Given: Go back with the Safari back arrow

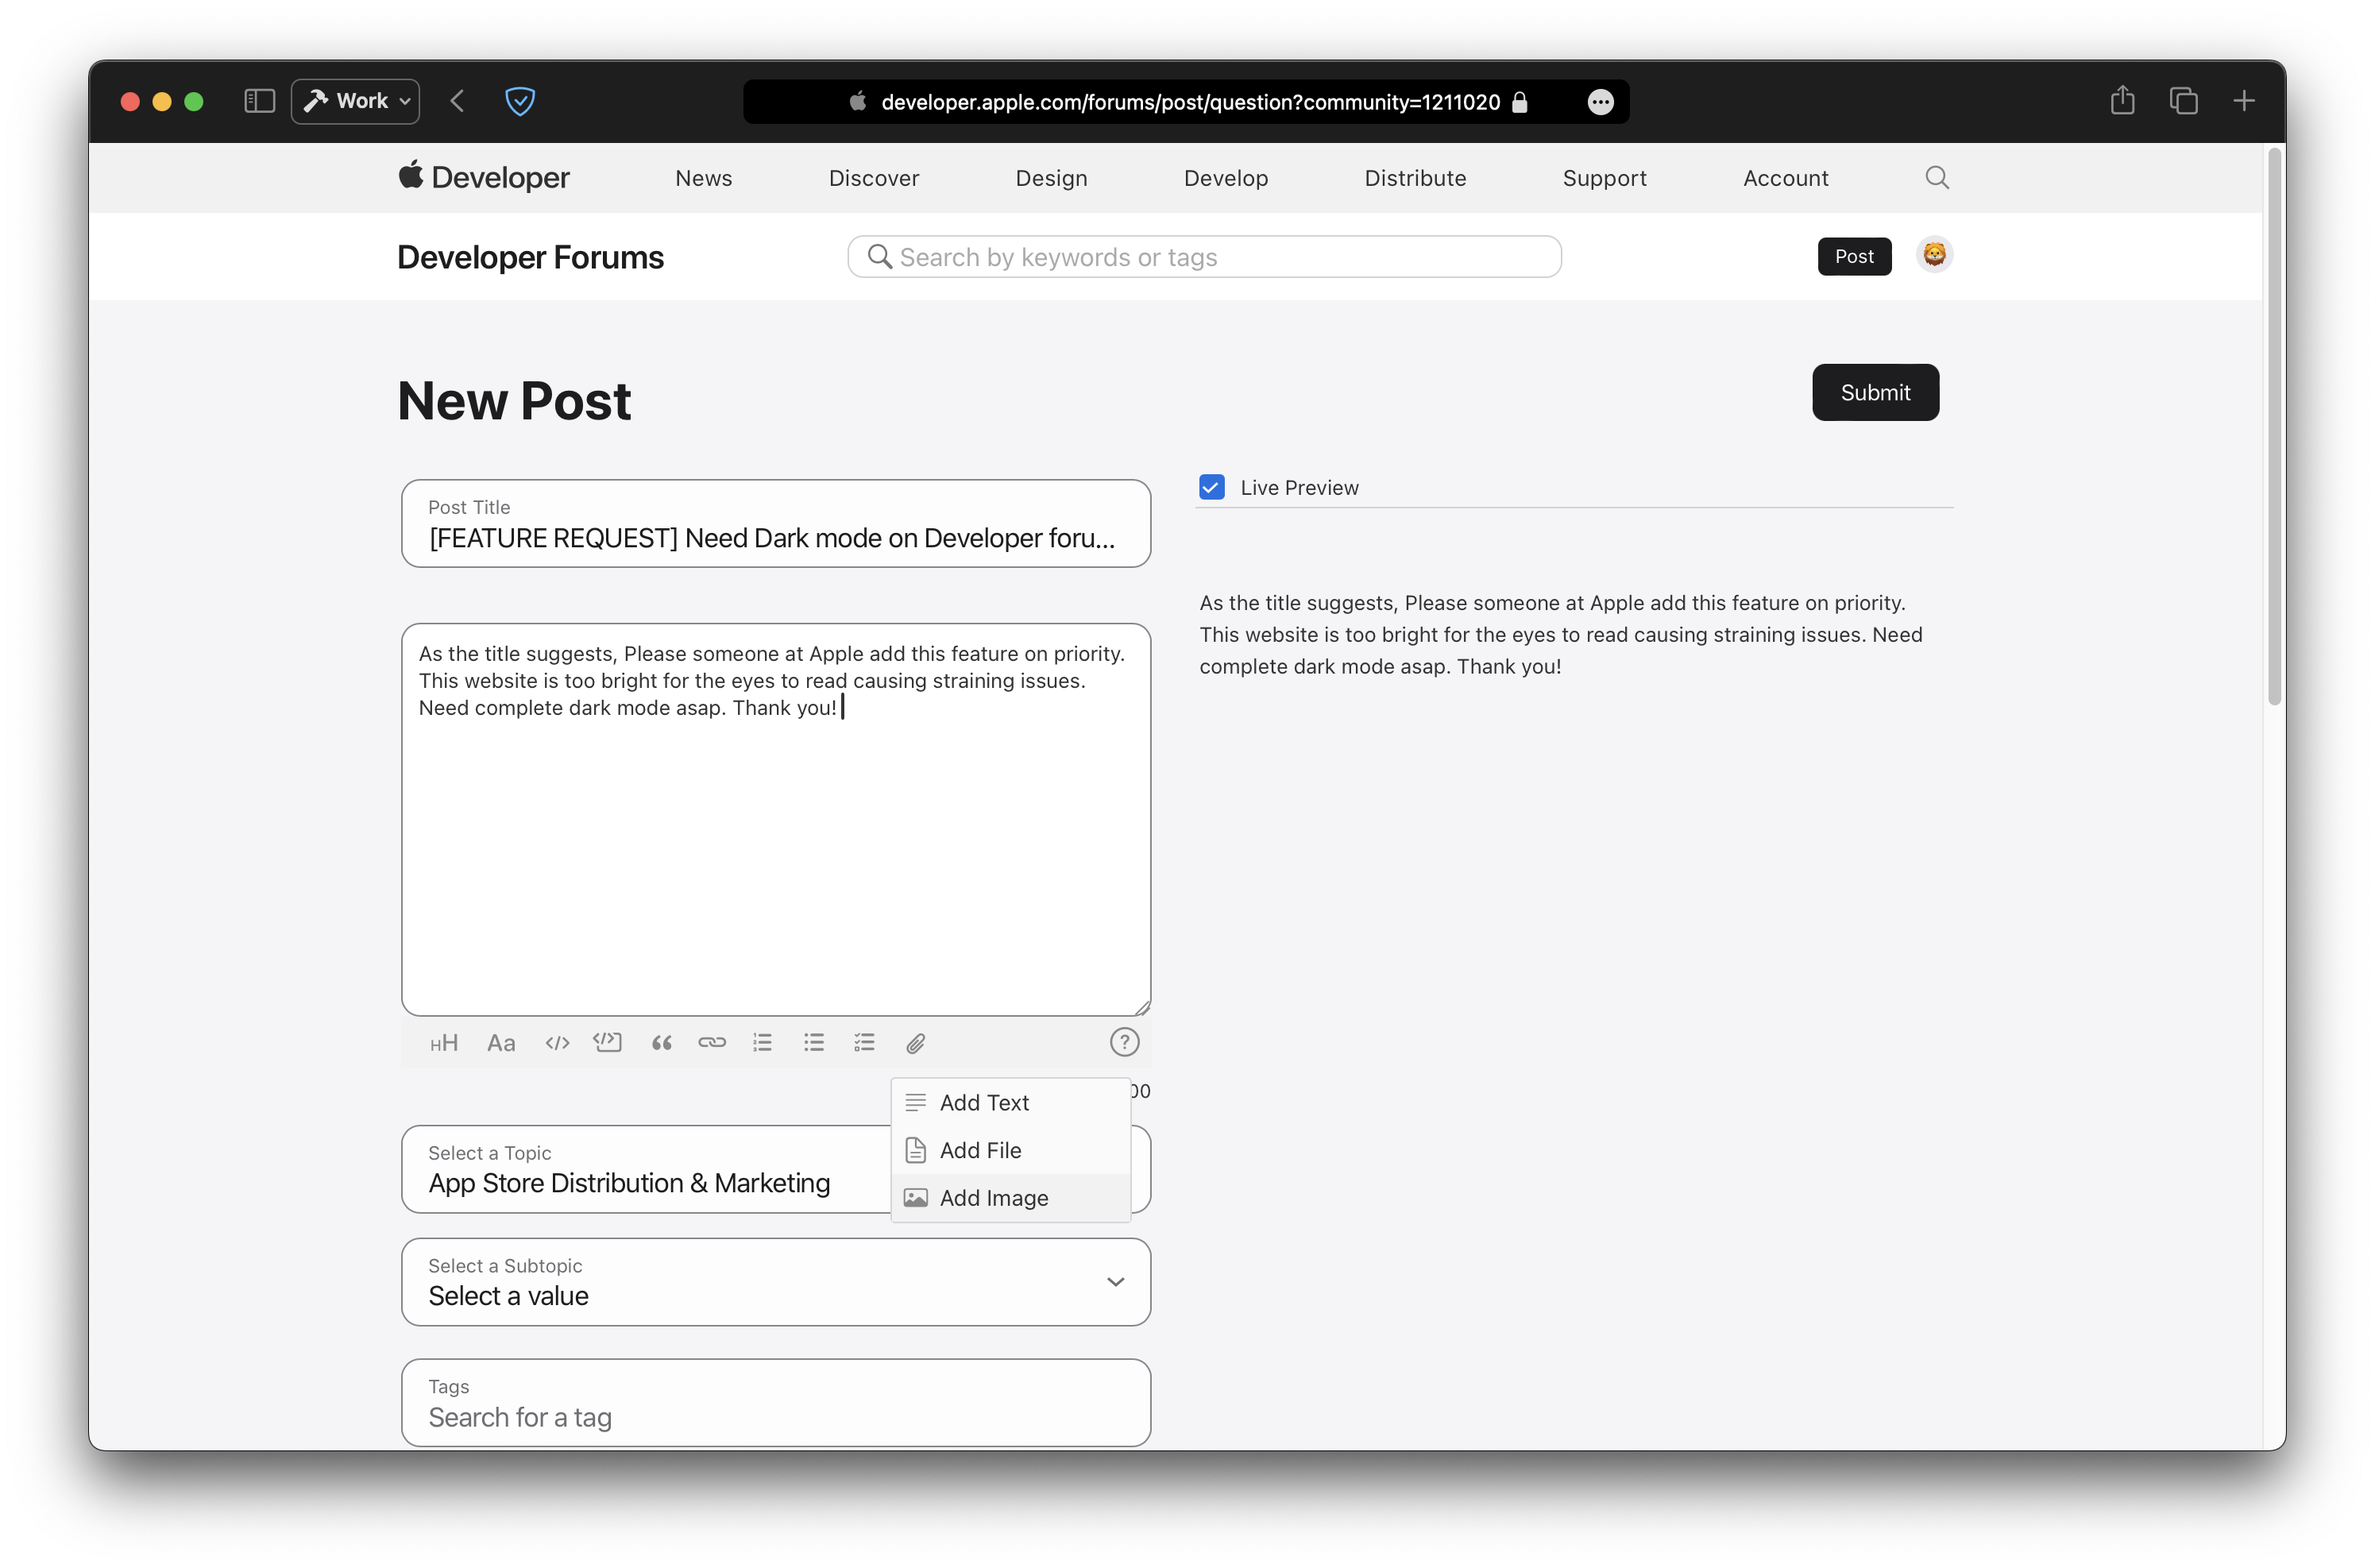Looking at the screenshot, I should pyautogui.click(x=457, y=101).
